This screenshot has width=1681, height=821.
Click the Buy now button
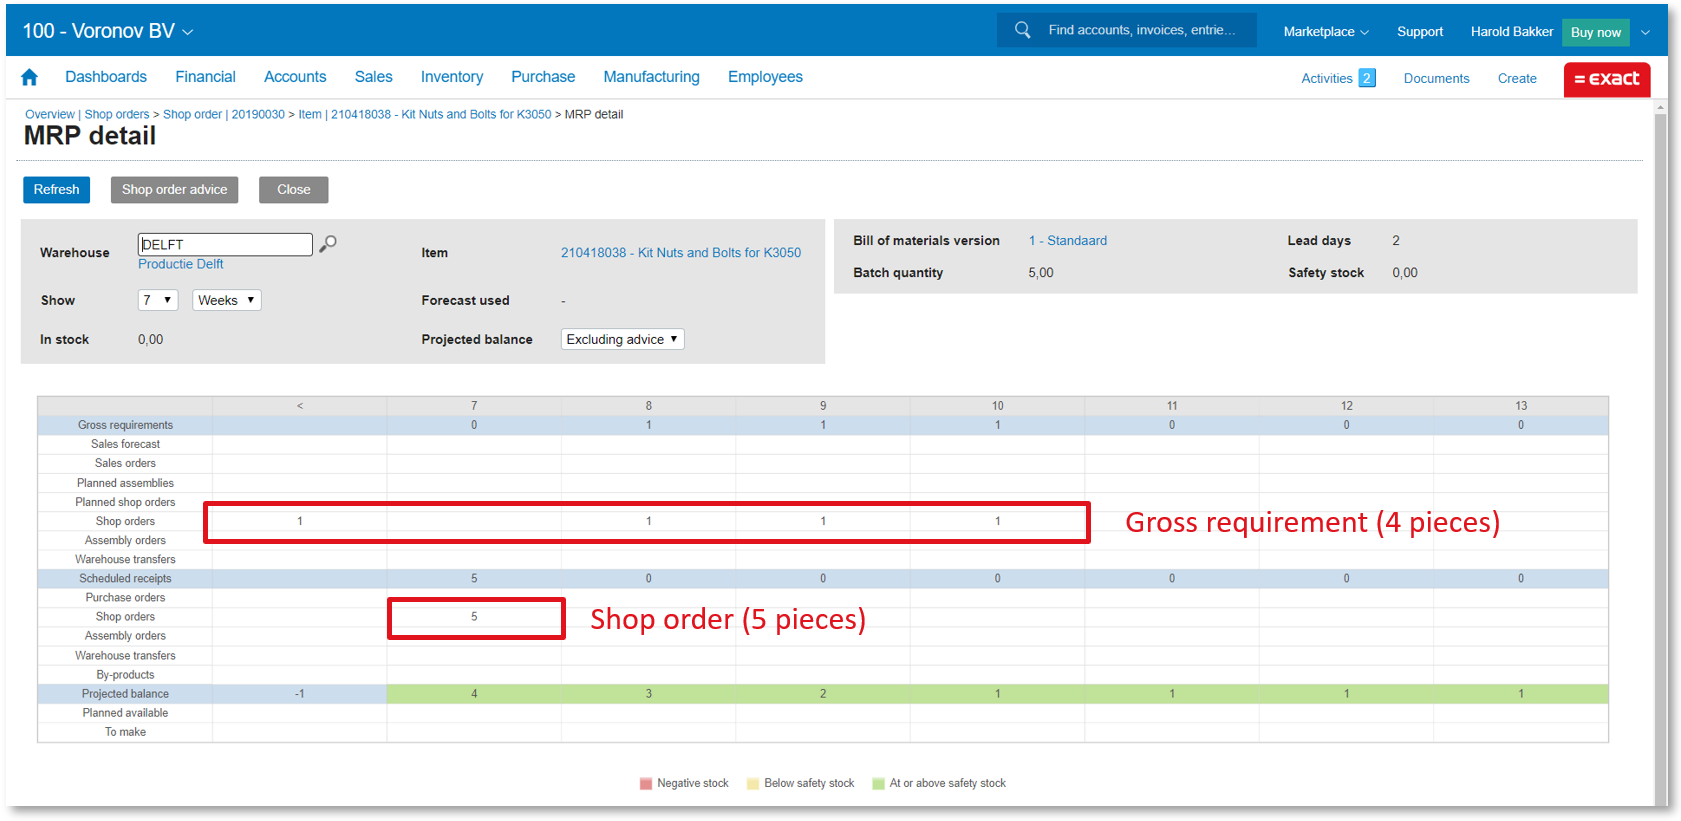pyautogui.click(x=1595, y=32)
